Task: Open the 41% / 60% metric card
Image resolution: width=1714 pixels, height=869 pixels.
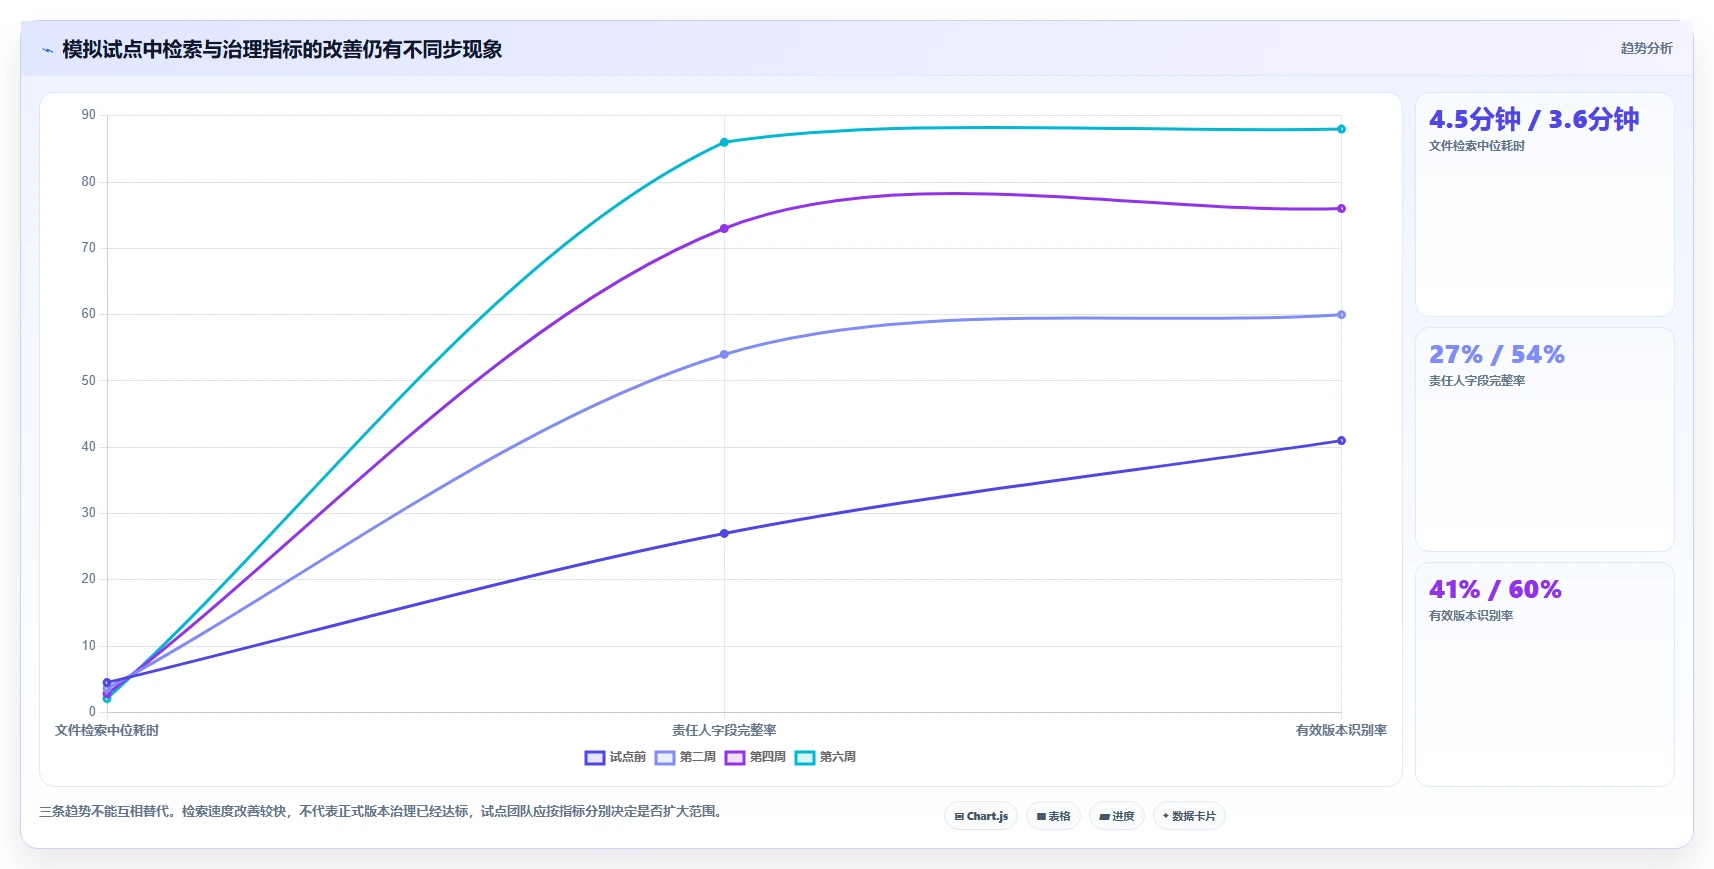Action: pos(1544,674)
